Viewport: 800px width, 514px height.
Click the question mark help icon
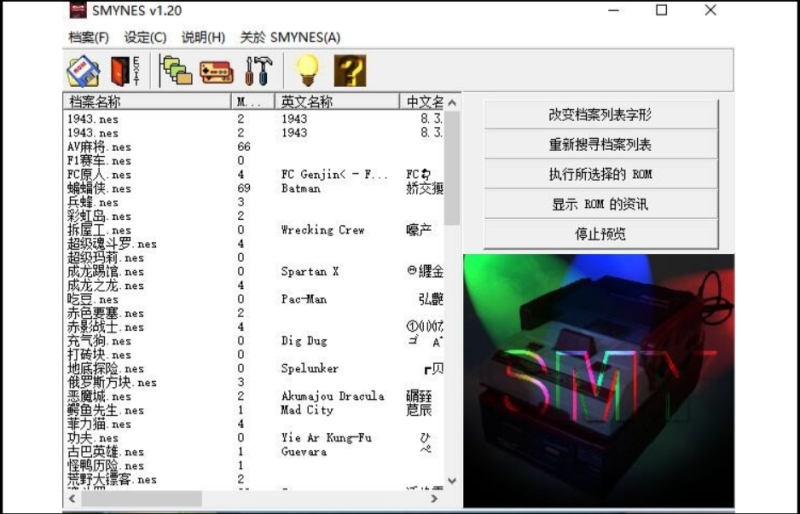coord(350,70)
